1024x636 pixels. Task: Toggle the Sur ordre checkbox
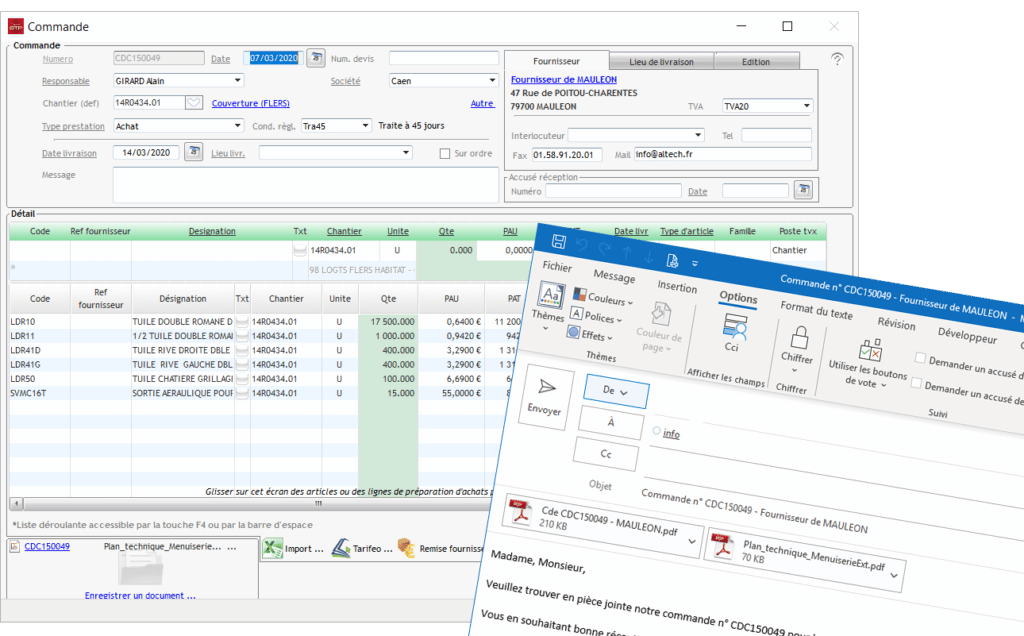445,153
